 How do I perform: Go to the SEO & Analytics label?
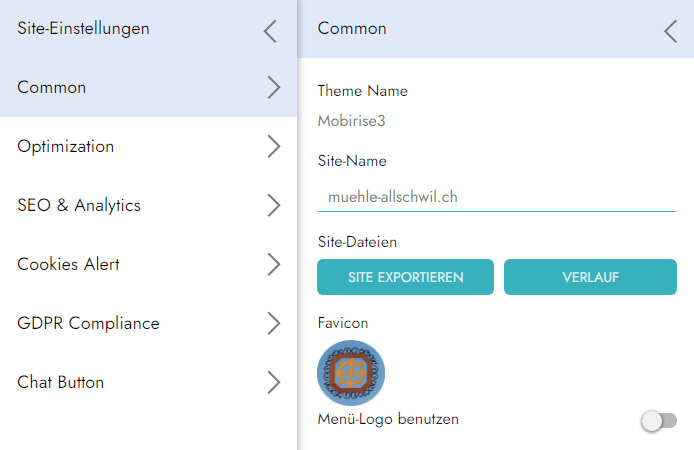click(79, 206)
